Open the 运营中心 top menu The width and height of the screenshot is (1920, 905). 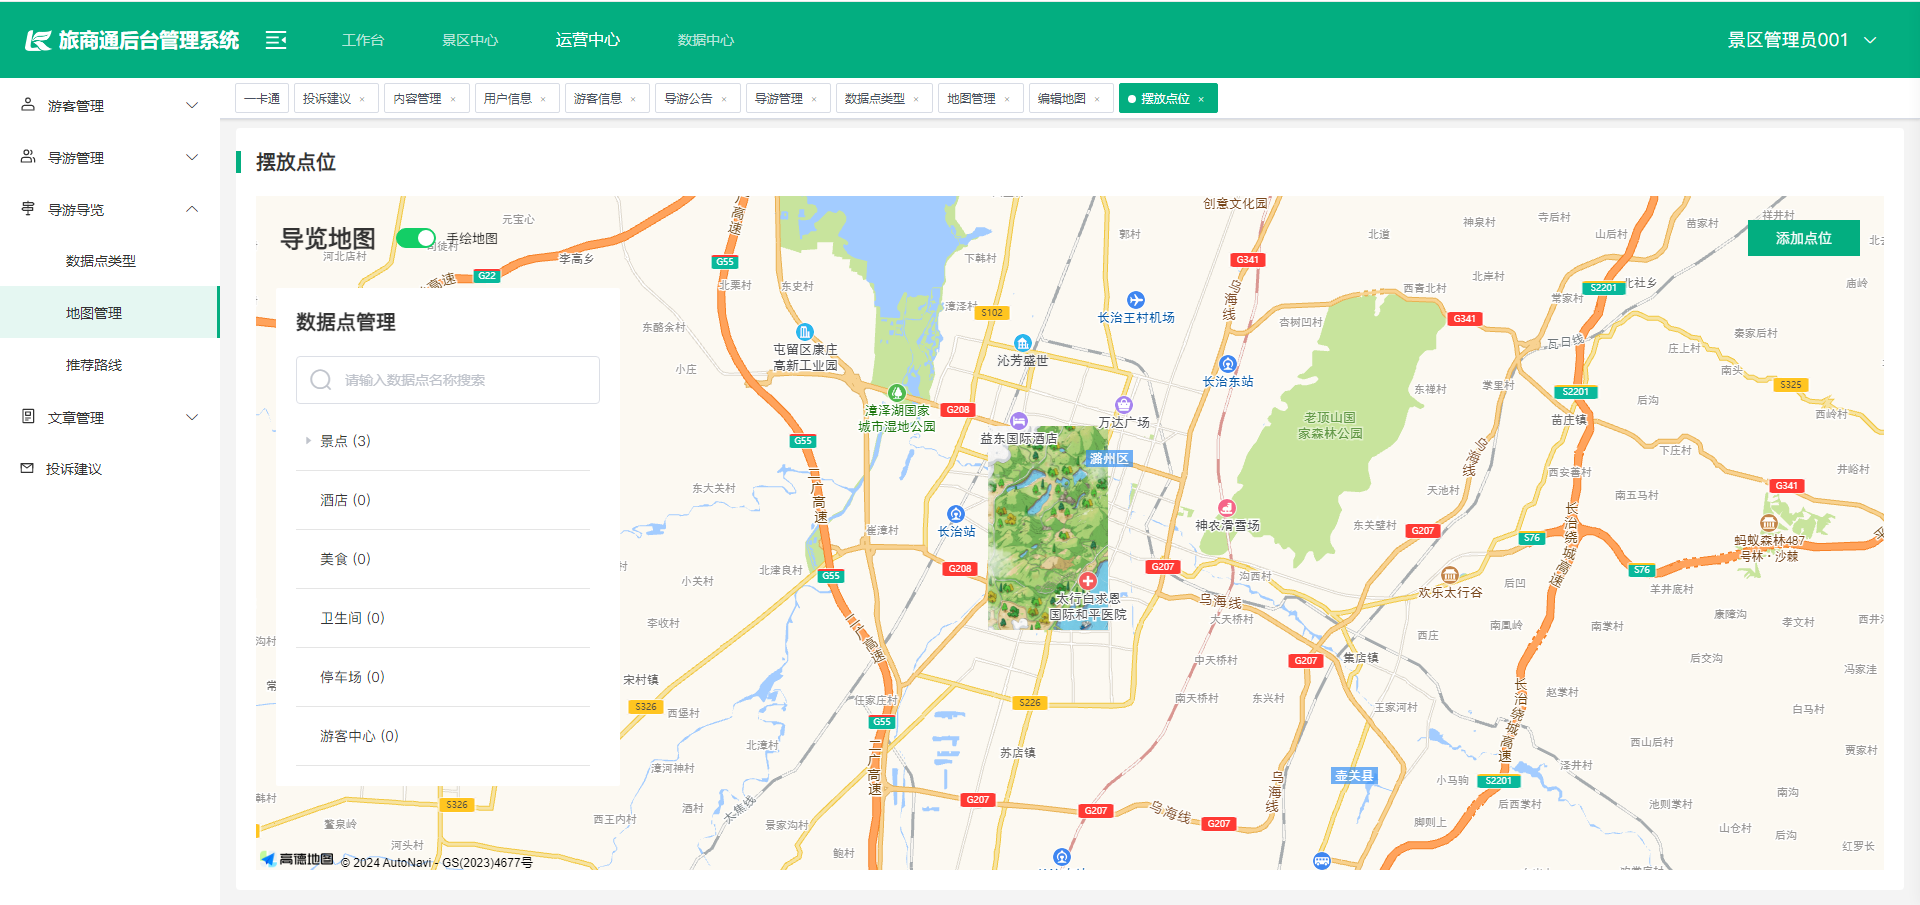(x=588, y=40)
